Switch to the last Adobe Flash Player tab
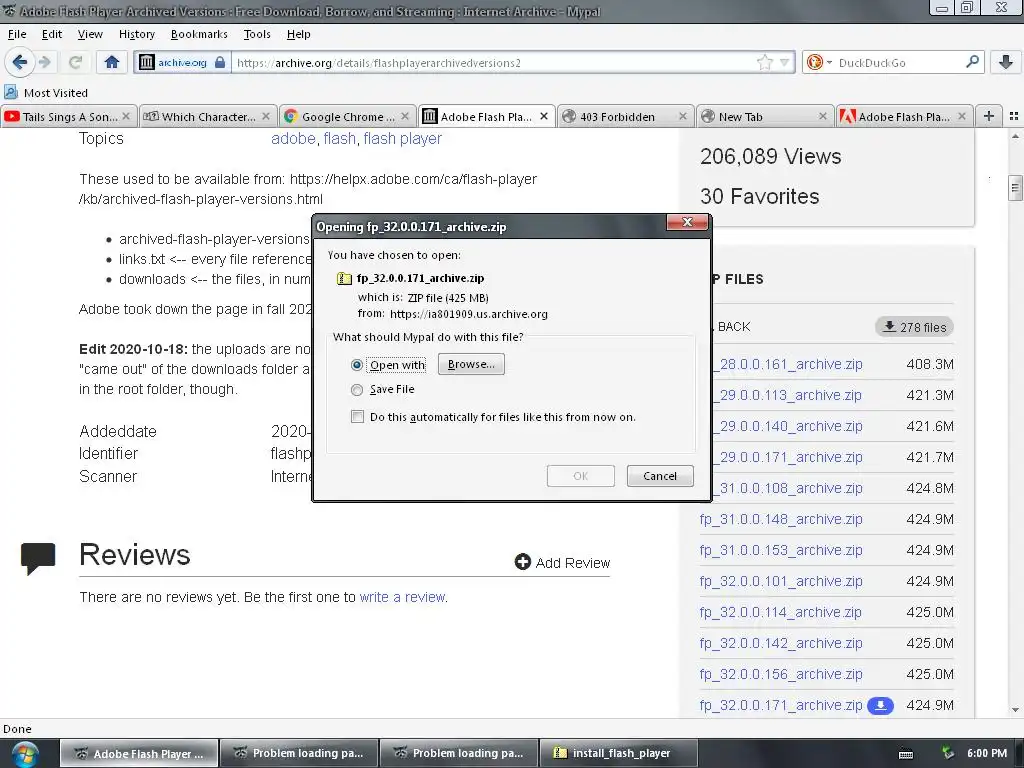 click(x=904, y=116)
